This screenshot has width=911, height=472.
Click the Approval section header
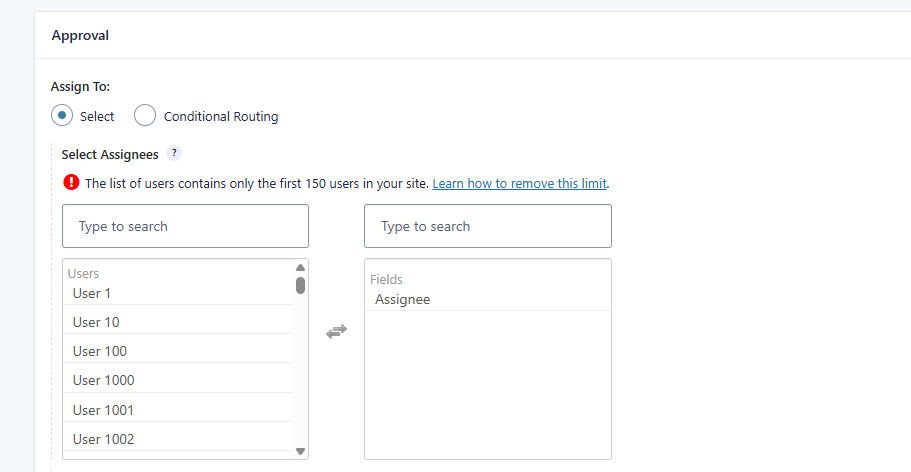(x=80, y=35)
